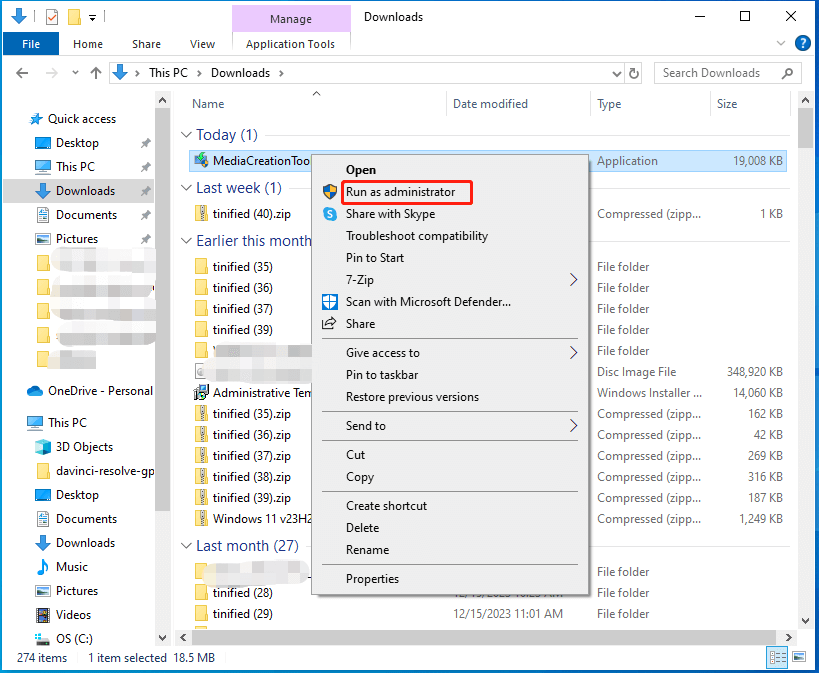The image size is (819, 673).
Task: Collapse the Today group header
Action: 186,135
